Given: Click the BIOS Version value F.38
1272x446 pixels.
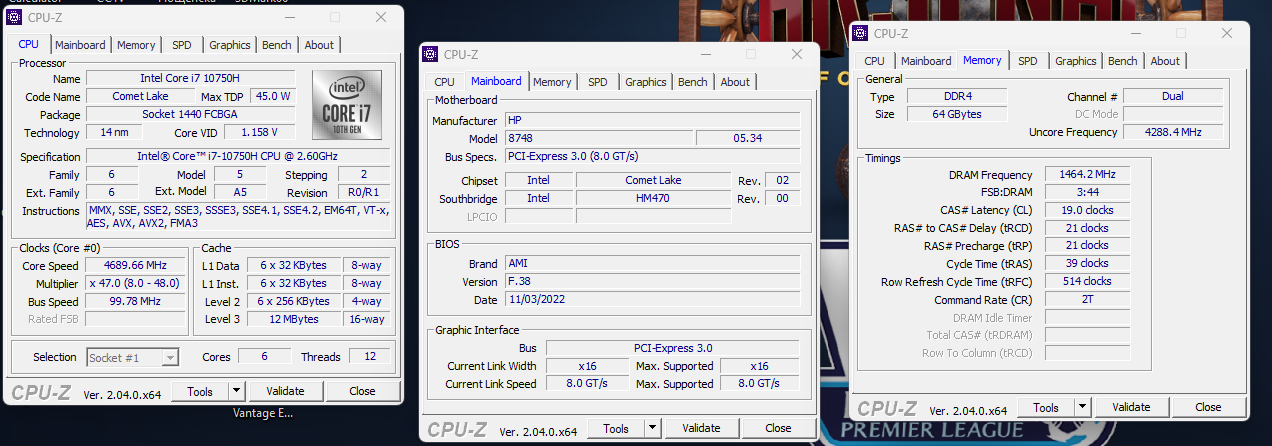Looking at the screenshot, I should click(x=652, y=282).
